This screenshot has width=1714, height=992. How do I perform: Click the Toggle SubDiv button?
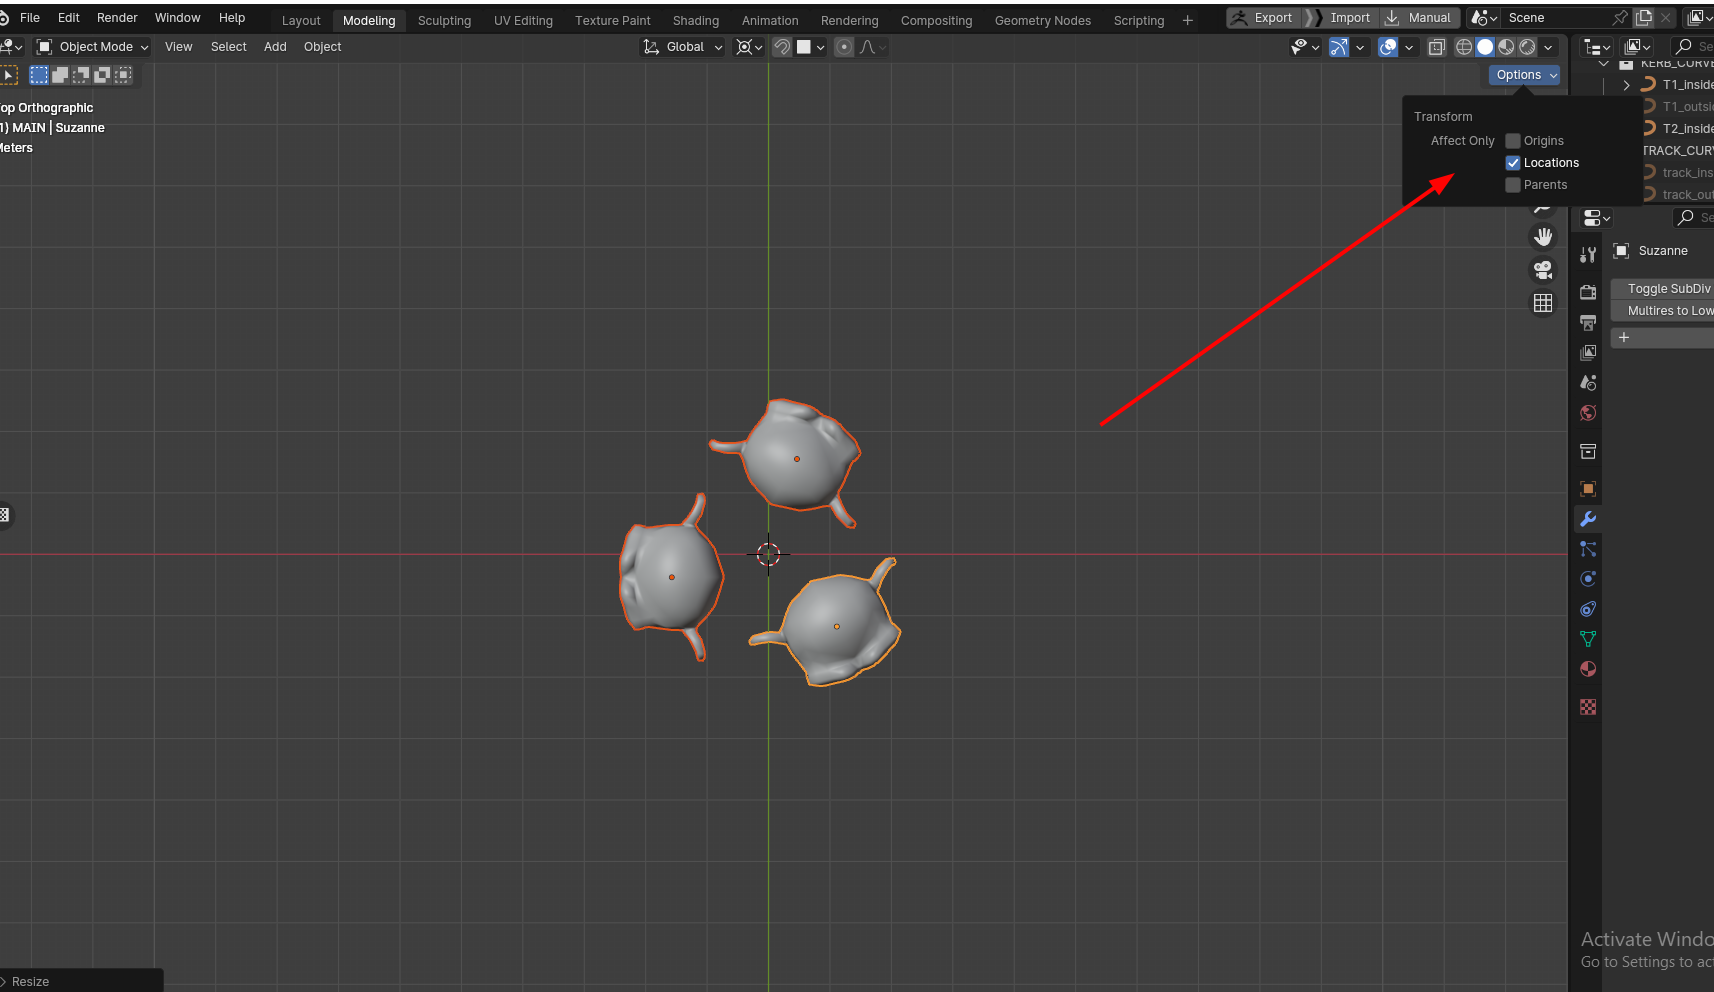pos(1663,289)
